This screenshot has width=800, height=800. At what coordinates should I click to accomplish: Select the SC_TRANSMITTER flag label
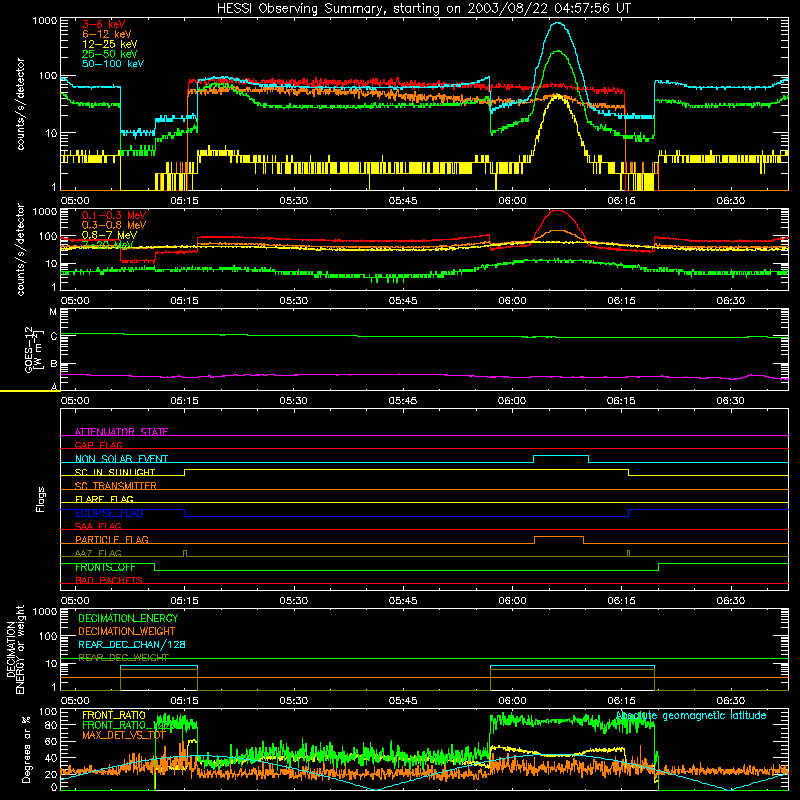click(x=115, y=485)
